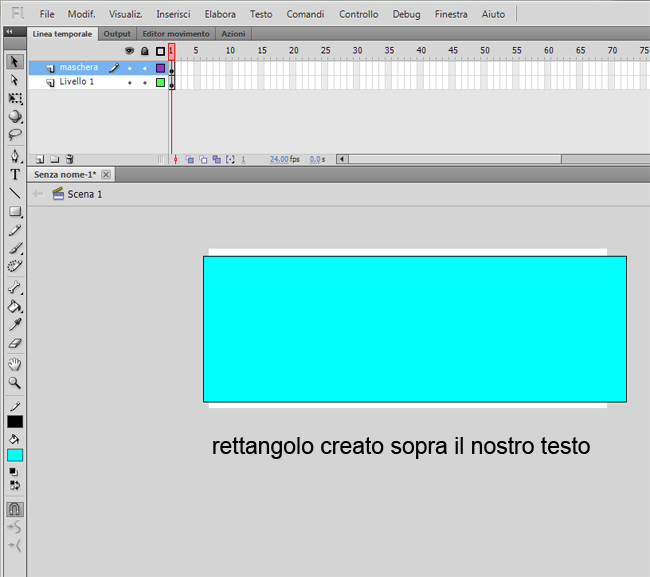
Task: Open the cyan fill color swatch
Action: click(15, 455)
